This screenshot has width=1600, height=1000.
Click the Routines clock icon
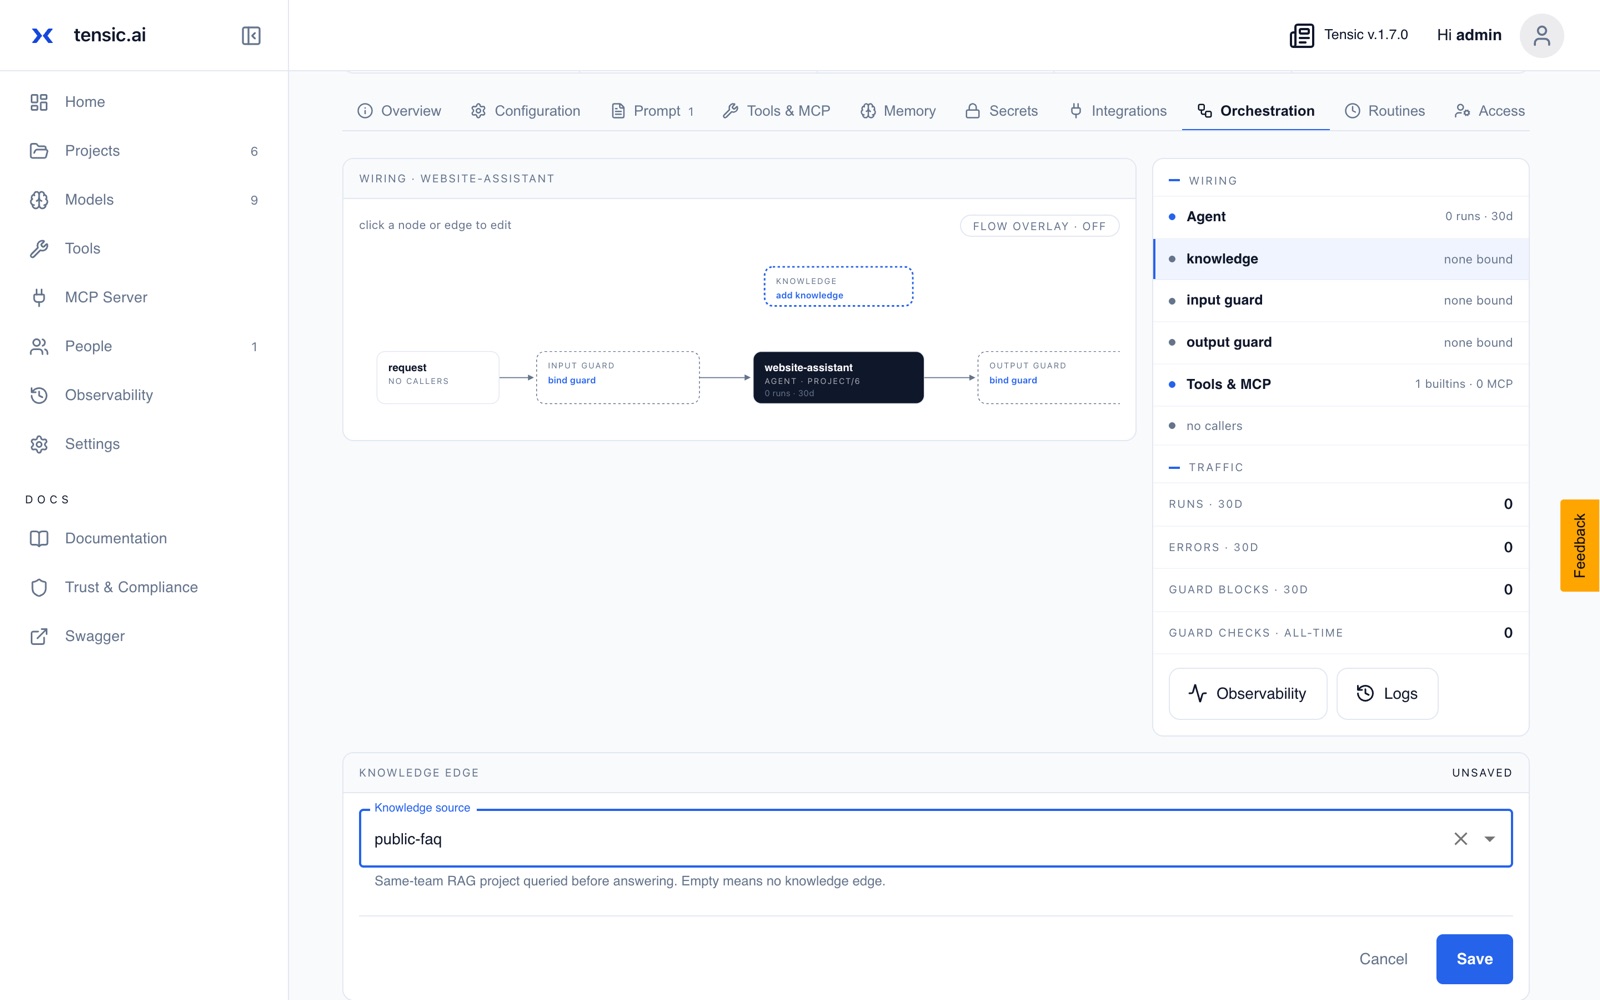click(x=1352, y=111)
